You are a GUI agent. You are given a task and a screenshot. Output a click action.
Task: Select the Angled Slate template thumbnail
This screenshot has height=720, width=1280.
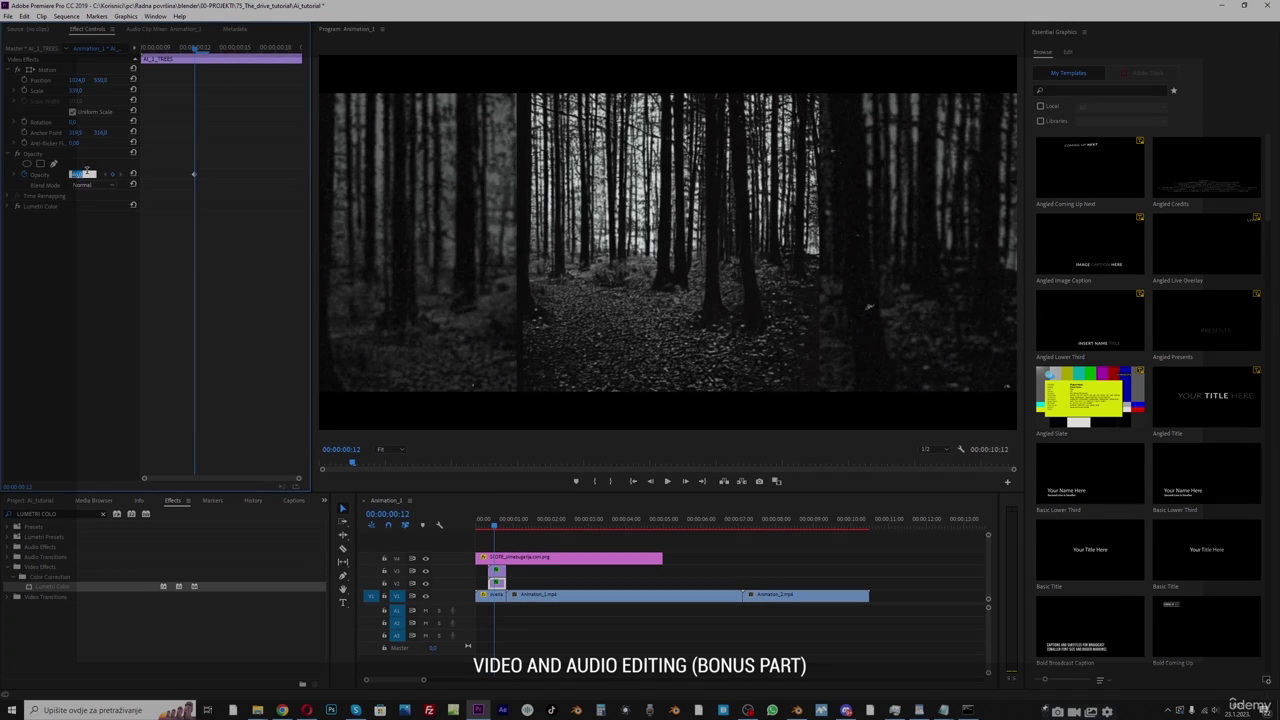point(1090,397)
